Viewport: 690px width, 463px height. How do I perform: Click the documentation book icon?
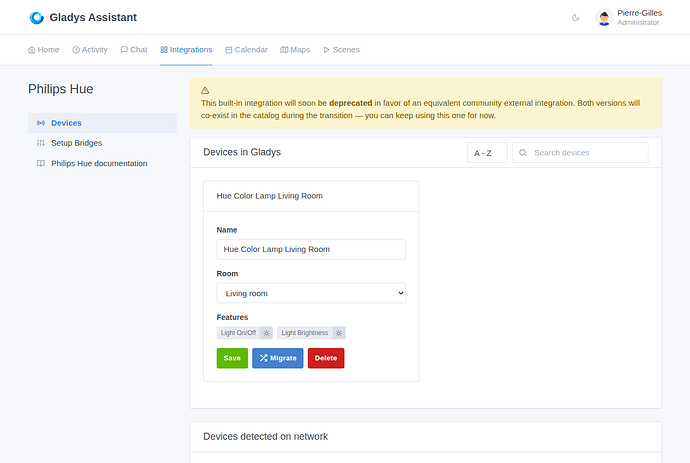coord(41,163)
